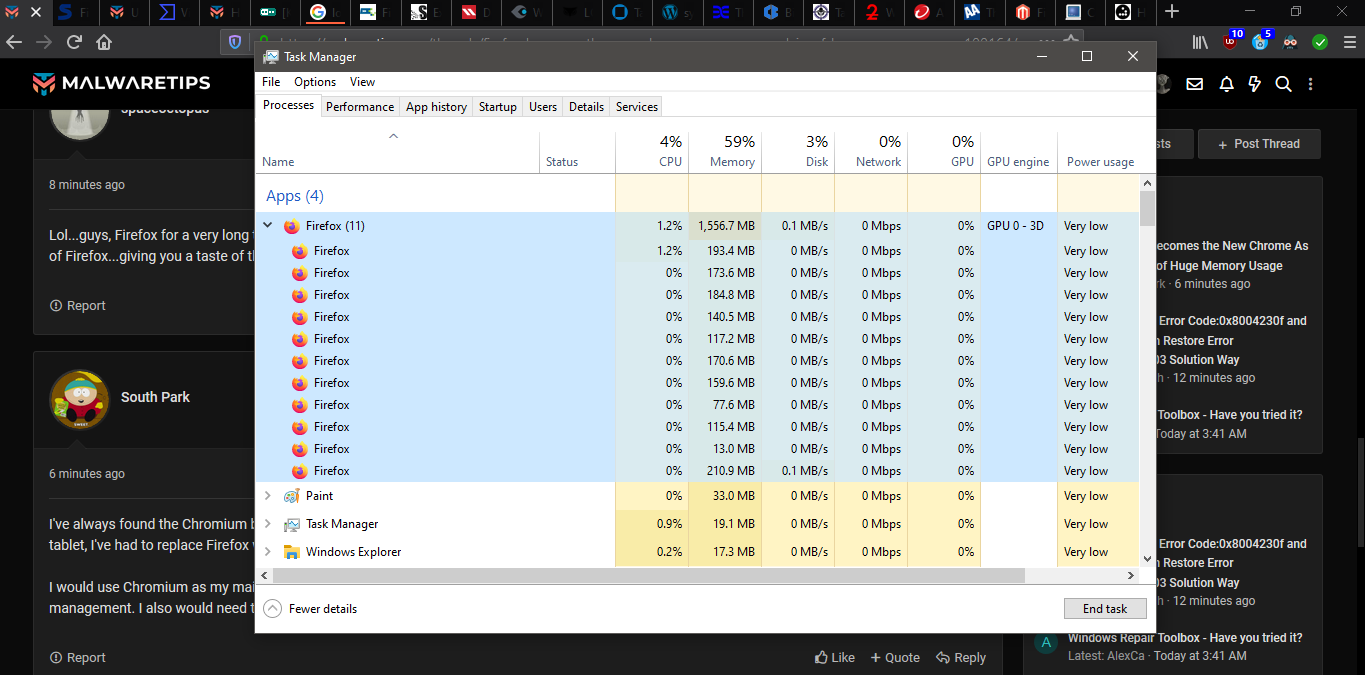Open a new browser tab
1365x675 pixels.
point(1172,12)
